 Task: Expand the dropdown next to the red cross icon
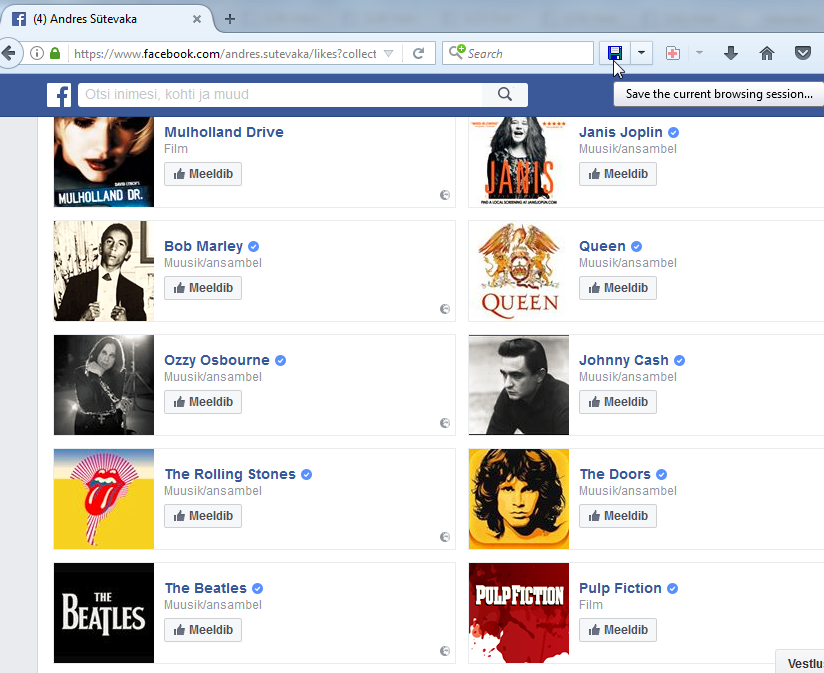[x=699, y=53]
